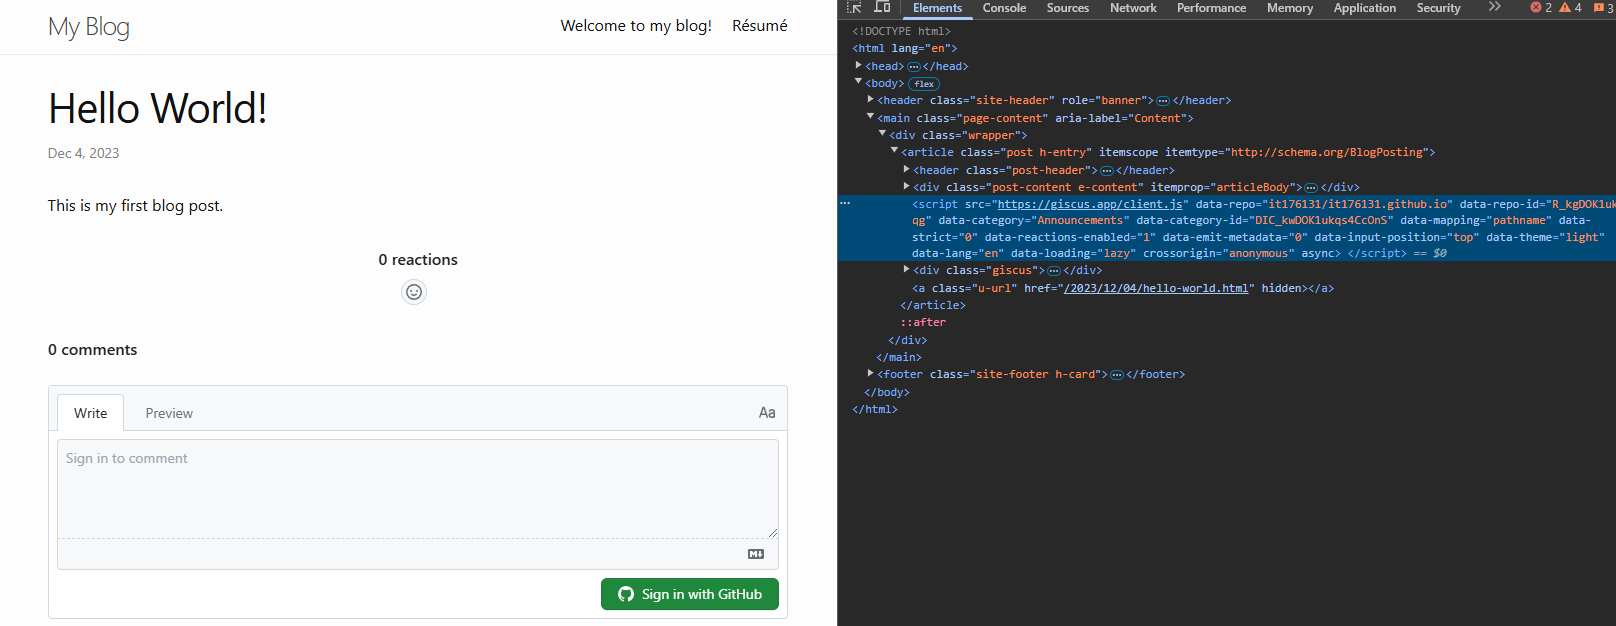
Task: Toggle the device toolbar icon
Action: pyautogui.click(x=882, y=7)
